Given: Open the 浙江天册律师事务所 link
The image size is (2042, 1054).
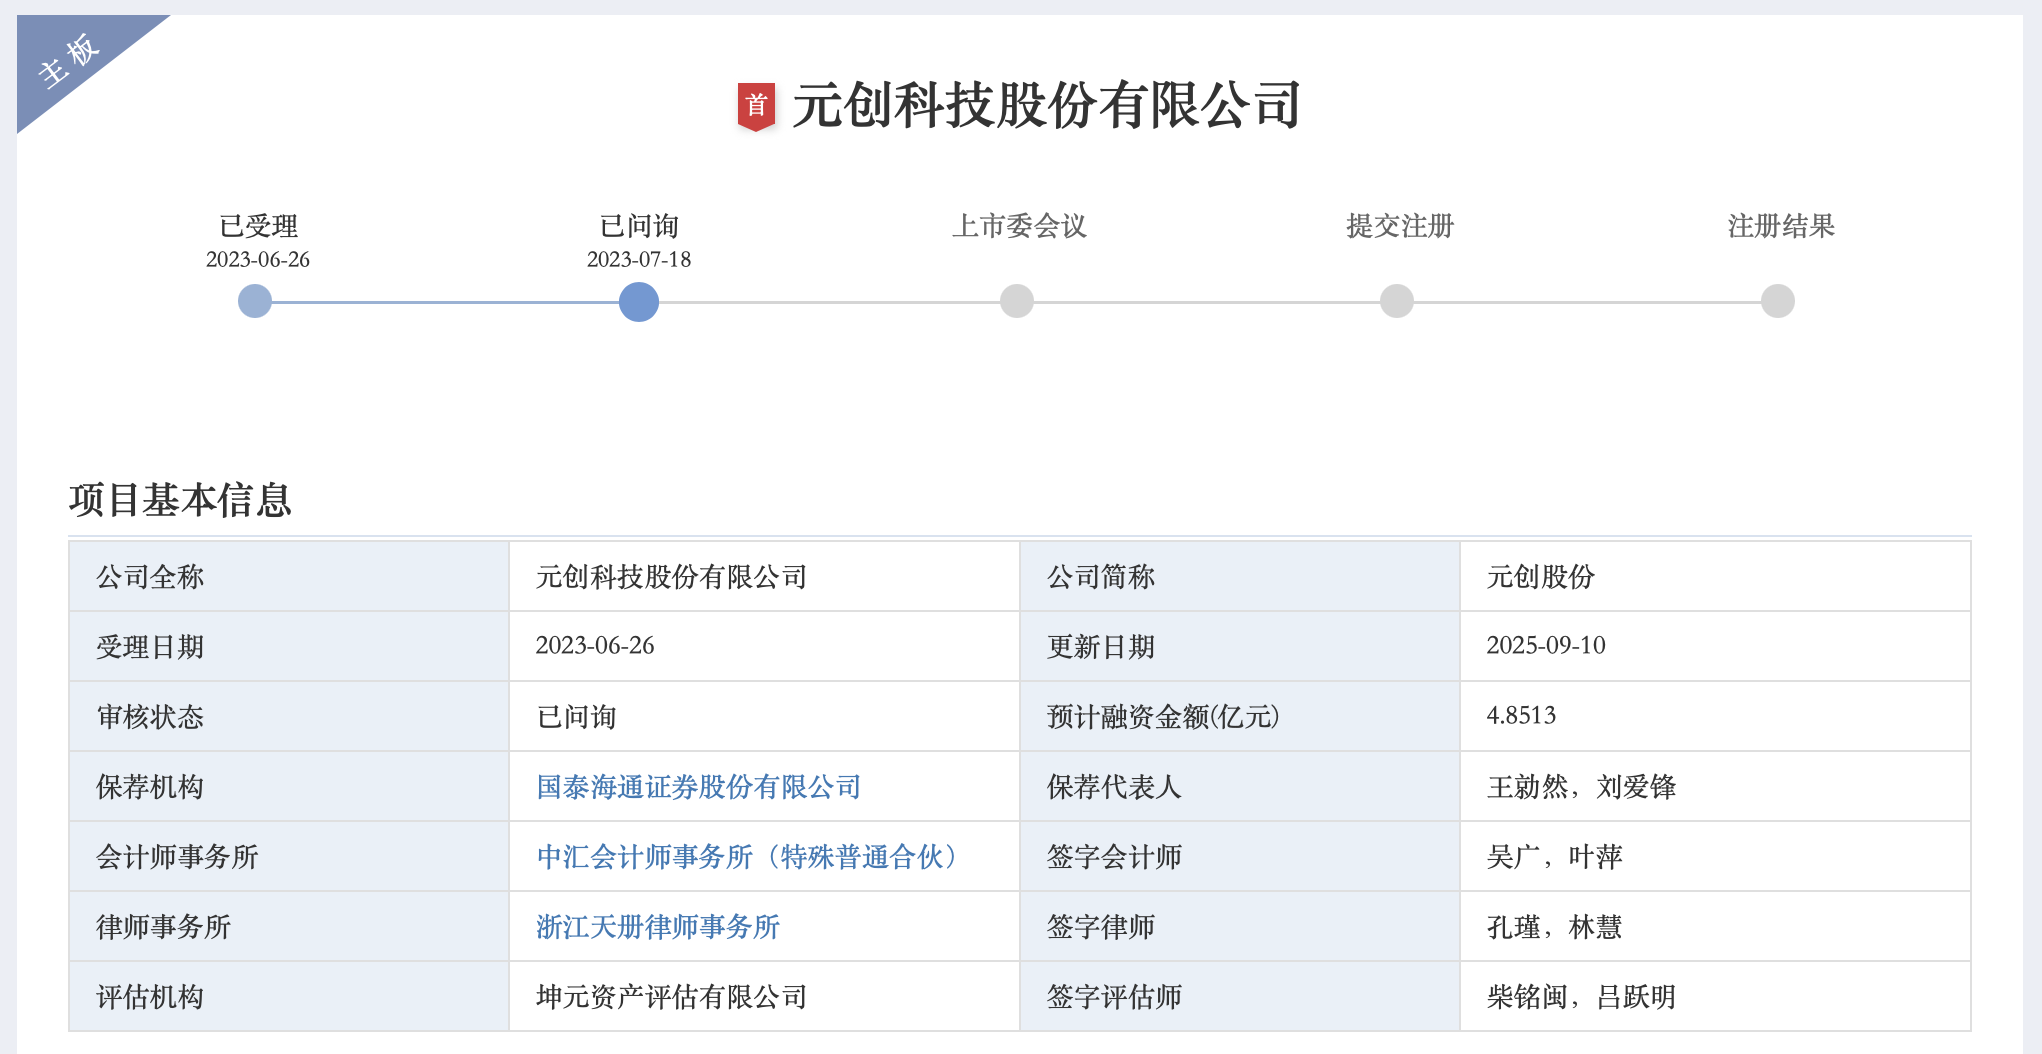Looking at the screenshot, I should 658,927.
